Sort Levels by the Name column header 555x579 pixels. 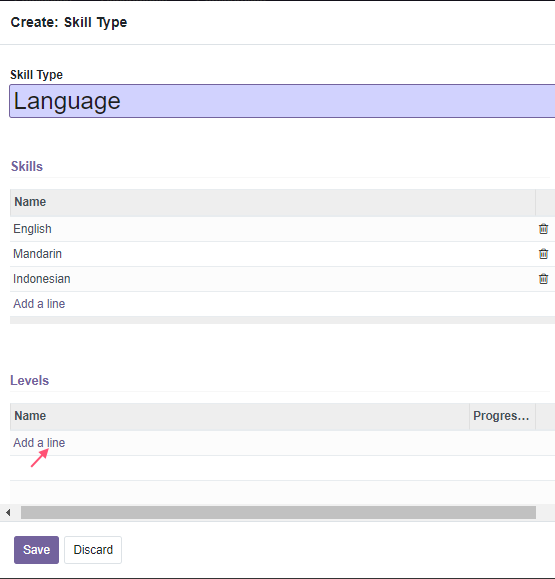[x=240, y=416]
